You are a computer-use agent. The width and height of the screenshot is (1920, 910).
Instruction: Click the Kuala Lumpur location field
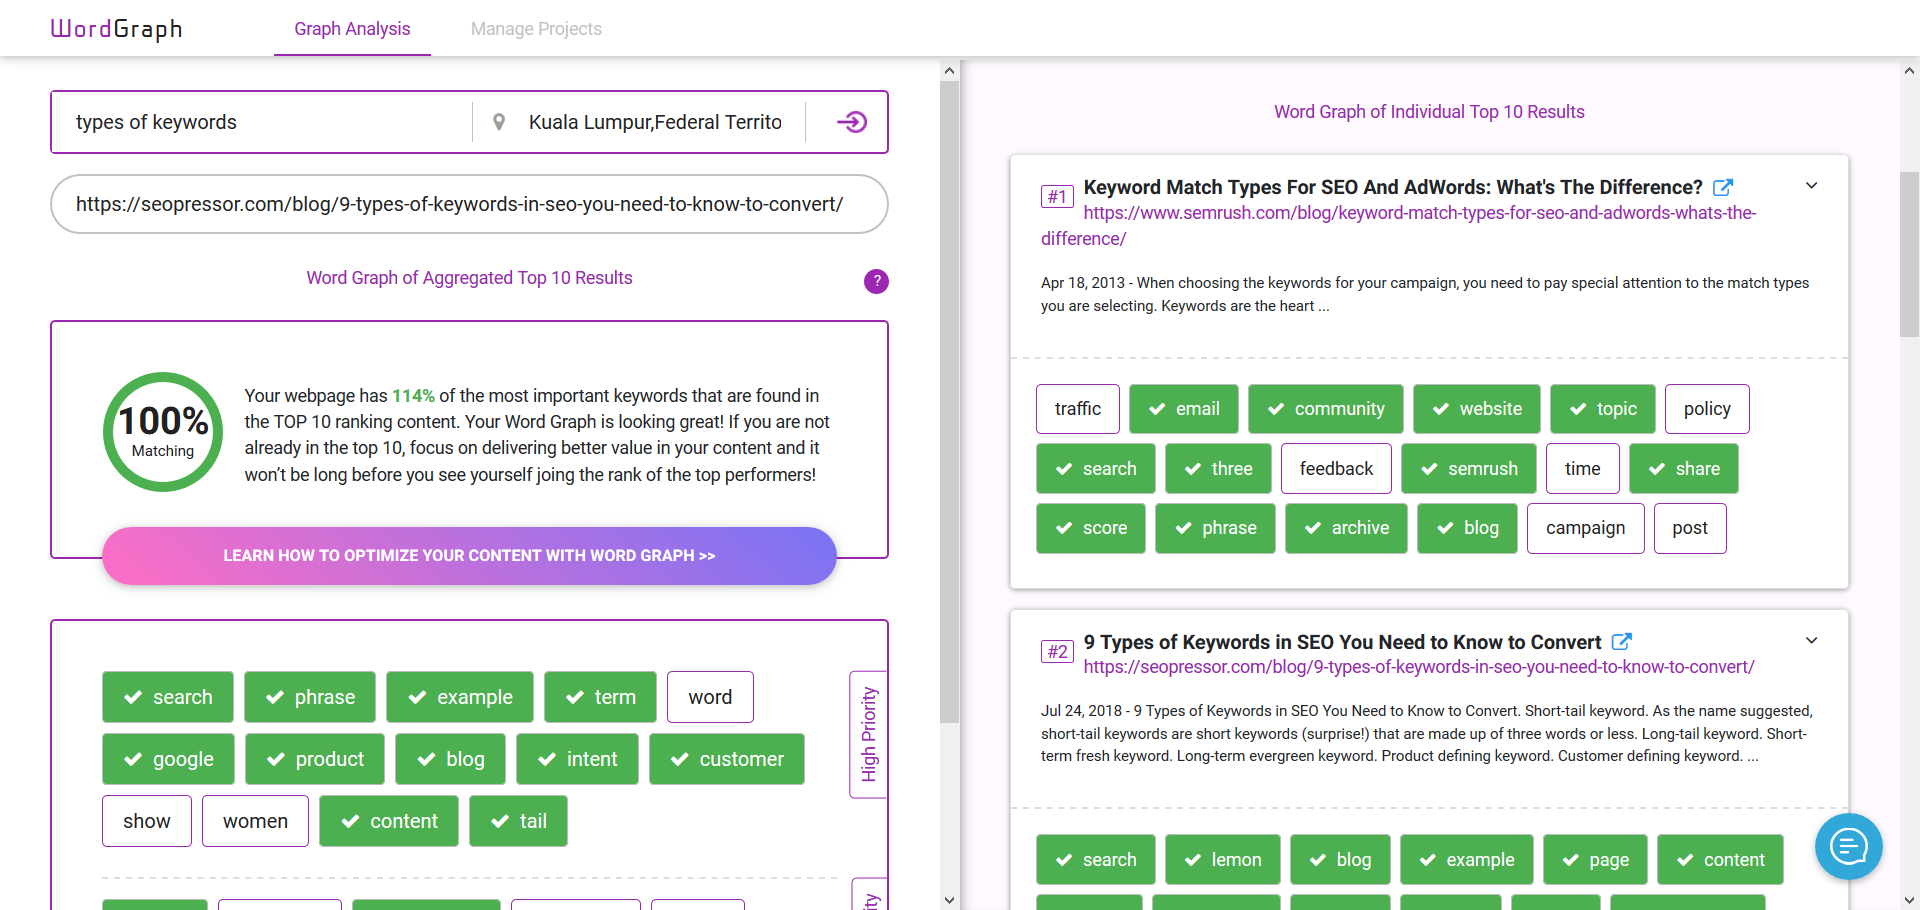655,122
